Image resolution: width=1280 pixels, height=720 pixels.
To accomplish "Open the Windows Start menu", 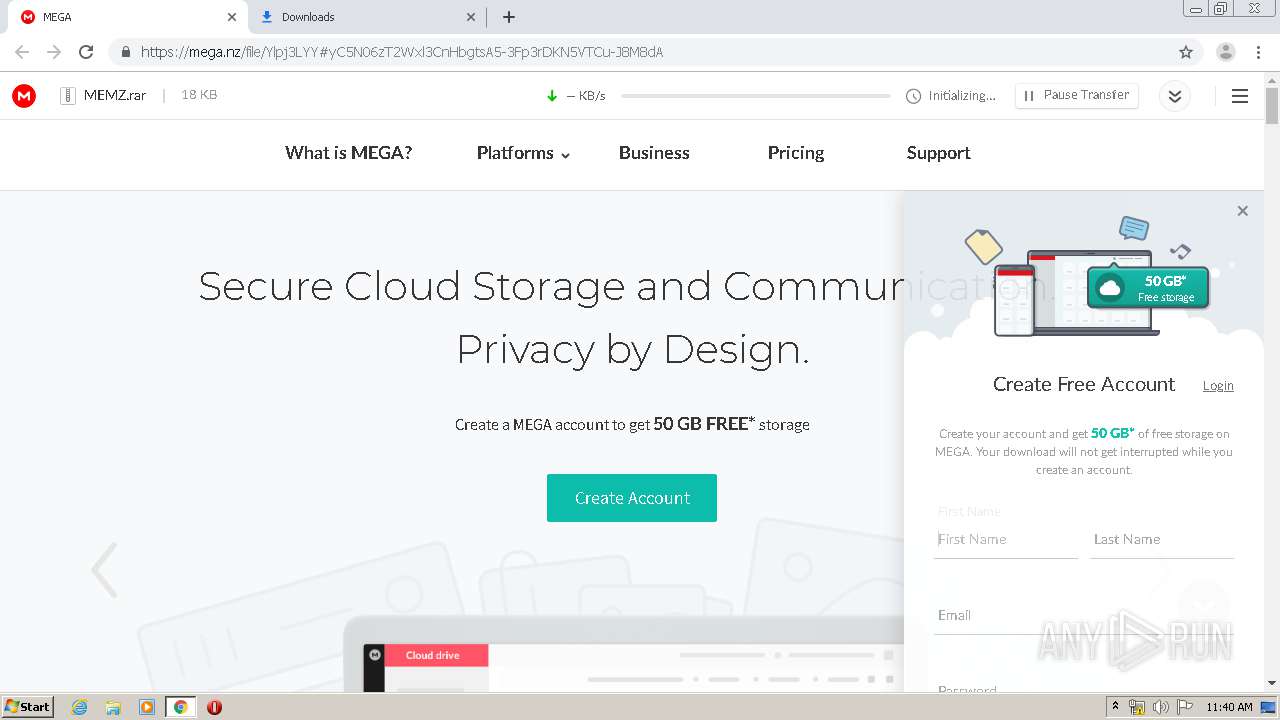I will tap(27, 706).
